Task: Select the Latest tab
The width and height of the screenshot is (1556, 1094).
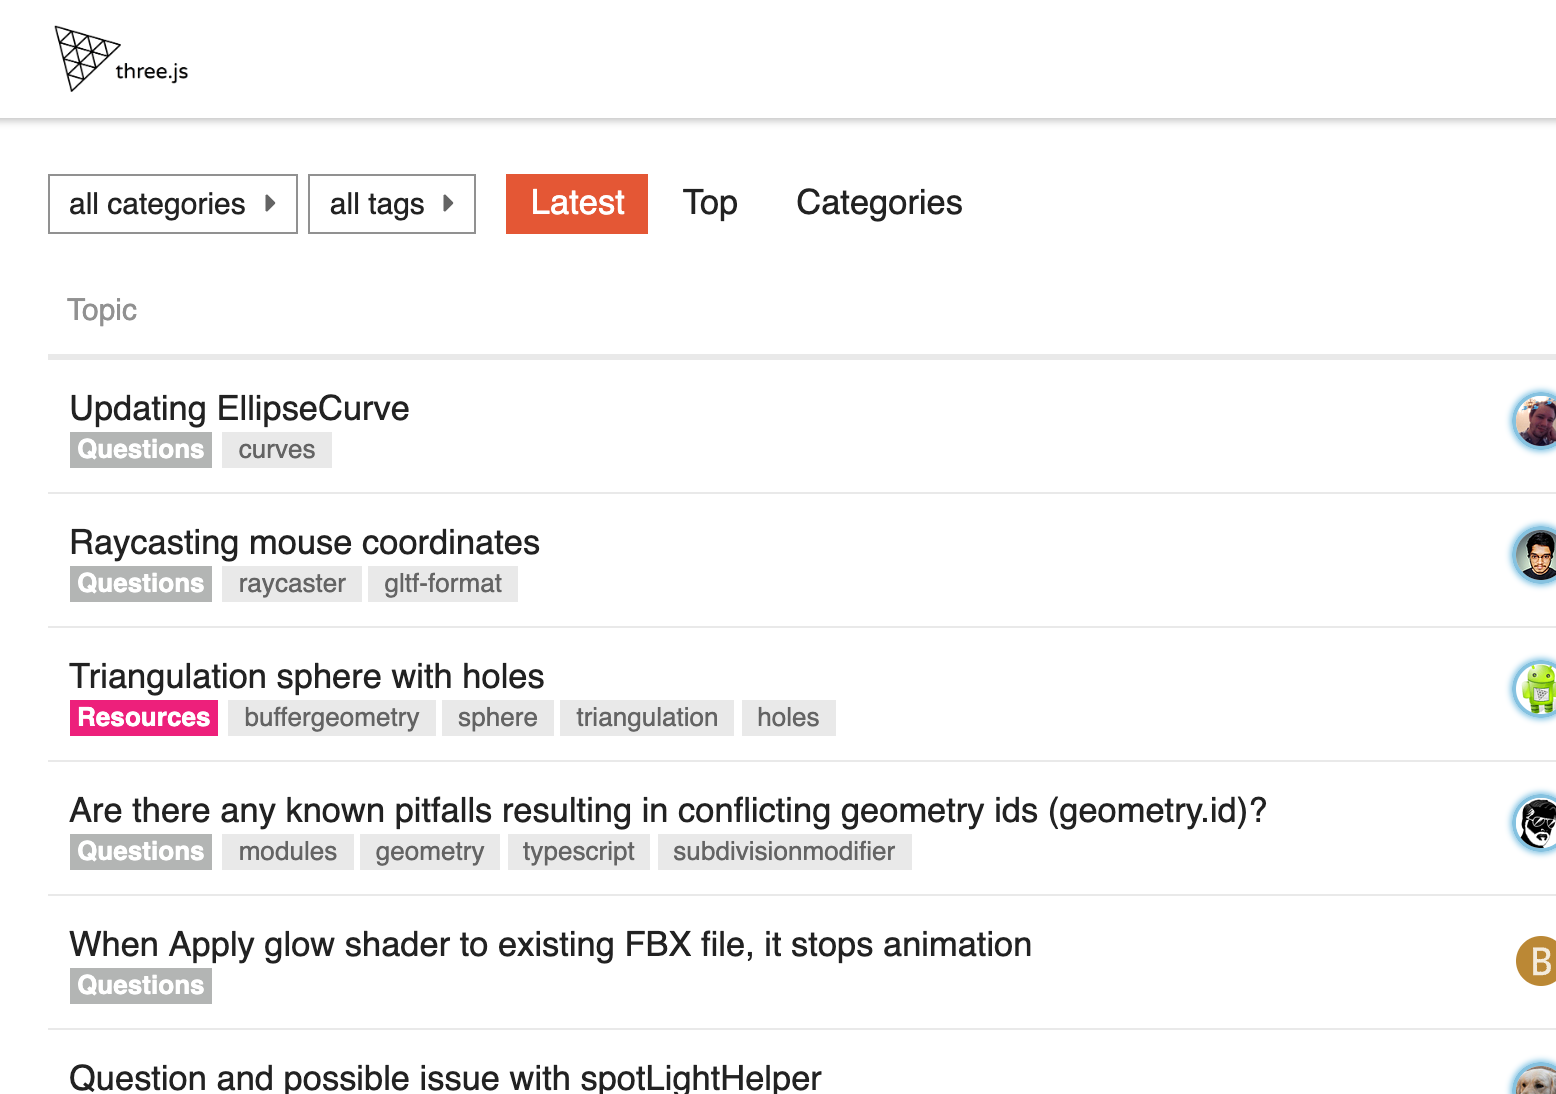Action: point(577,204)
